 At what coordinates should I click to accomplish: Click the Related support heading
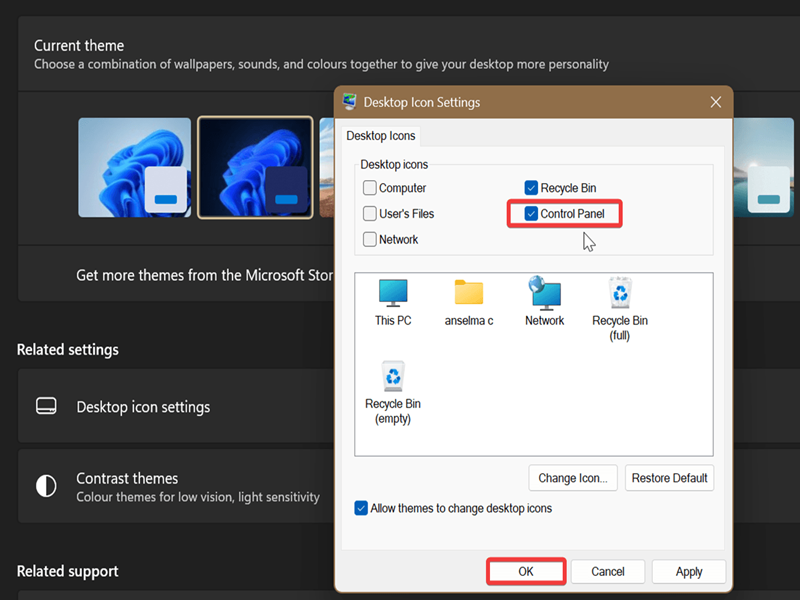coord(67,571)
